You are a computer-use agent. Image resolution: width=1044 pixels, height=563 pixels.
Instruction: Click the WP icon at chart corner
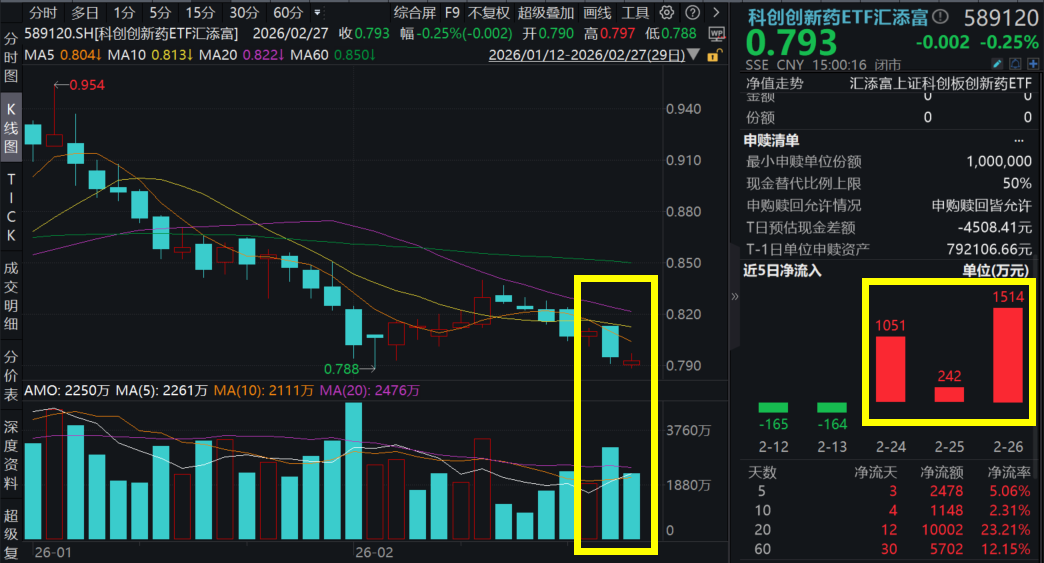tap(715, 33)
